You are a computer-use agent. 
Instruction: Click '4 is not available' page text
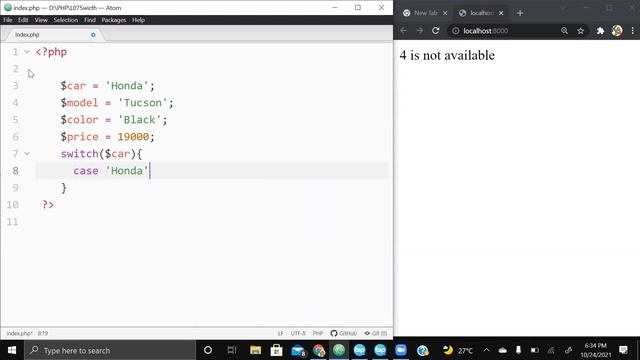click(x=447, y=56)
